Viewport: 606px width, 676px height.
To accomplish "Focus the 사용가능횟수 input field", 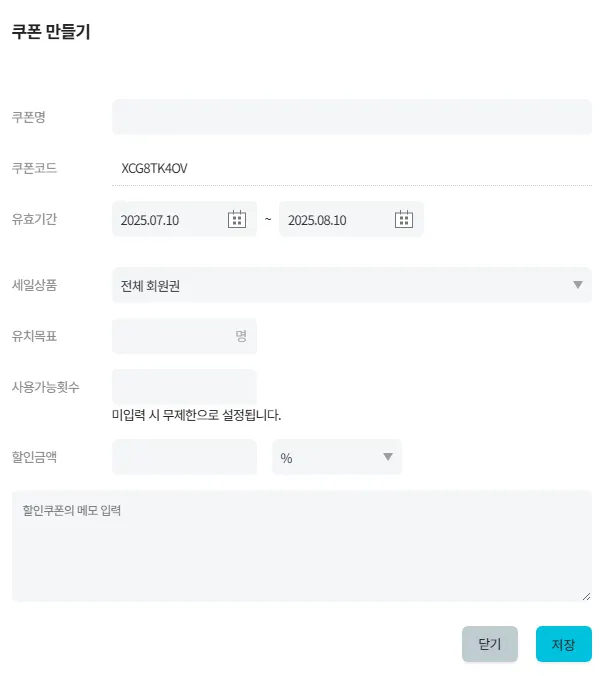I will pos(184,386).
